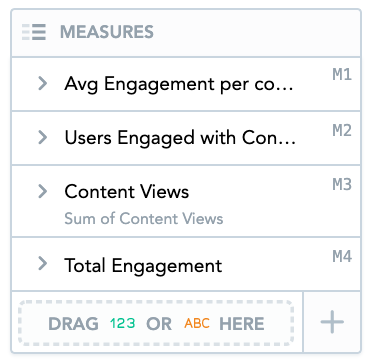Select the Avg Engagement per co… measure
The image size is (372, 364).
tap(179, 84)
